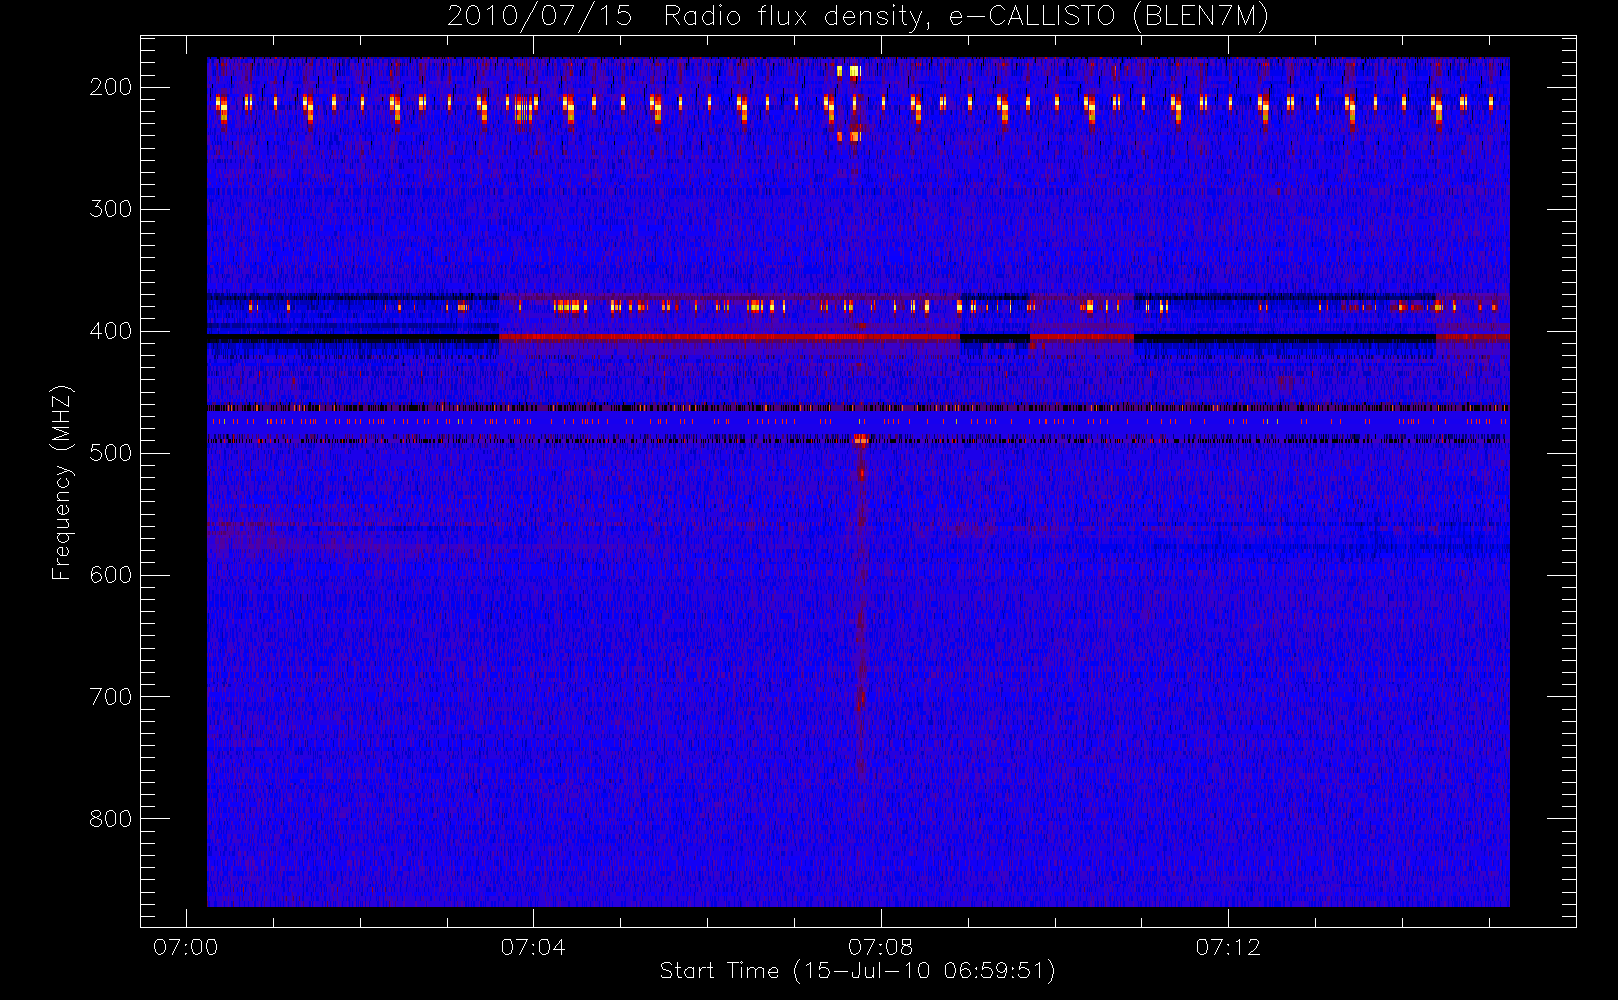Click the 07:00 time tick label
This screenshot has height=1000, width=1618.
pyautogui.click(x=186, y=947)
